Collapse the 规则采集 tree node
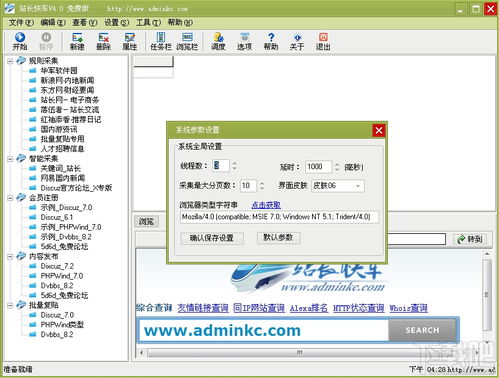The height and width of the screenshot is (378, 499). point(10,61)
